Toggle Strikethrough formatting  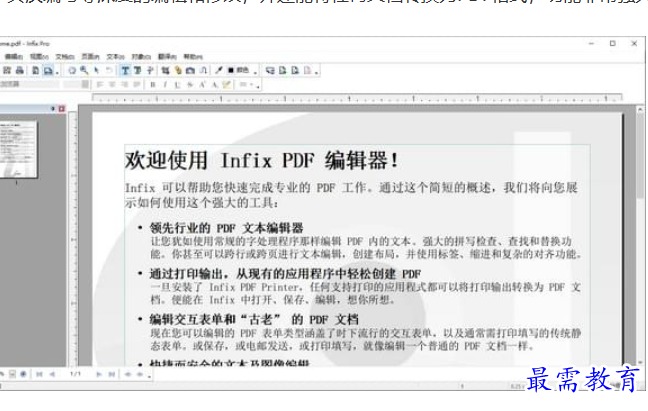190,85
